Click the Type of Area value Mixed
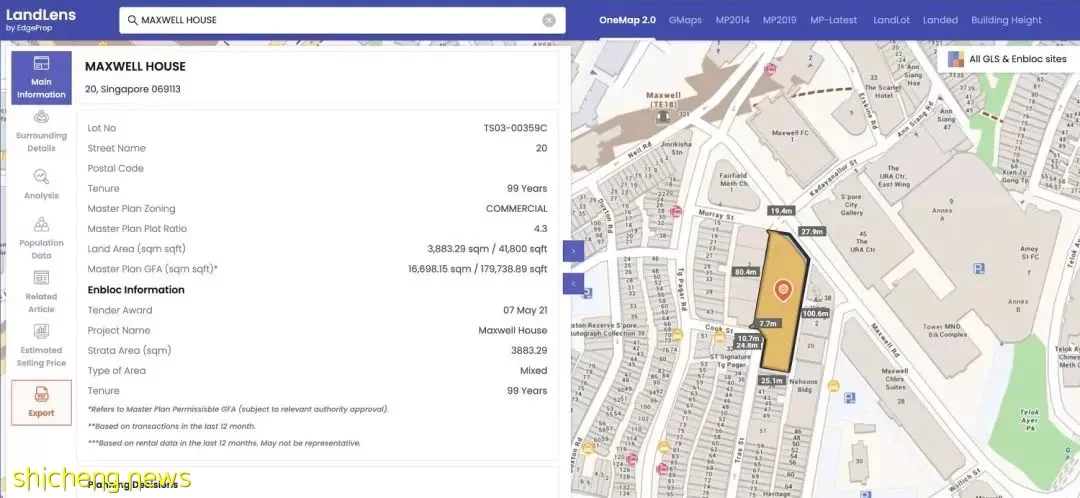The width and height of the screenshot is (1080, 498). pos(534,371)
